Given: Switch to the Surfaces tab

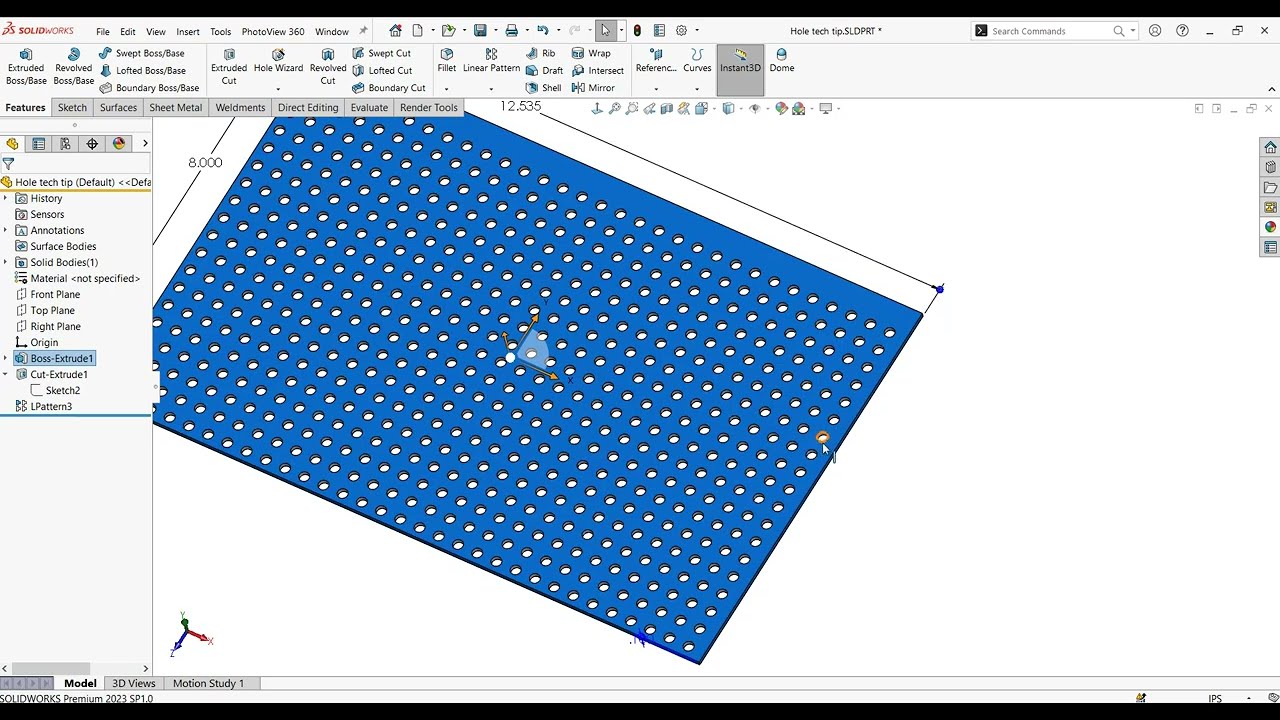Looking at the screenshot, I should click(x=118, y=108).
